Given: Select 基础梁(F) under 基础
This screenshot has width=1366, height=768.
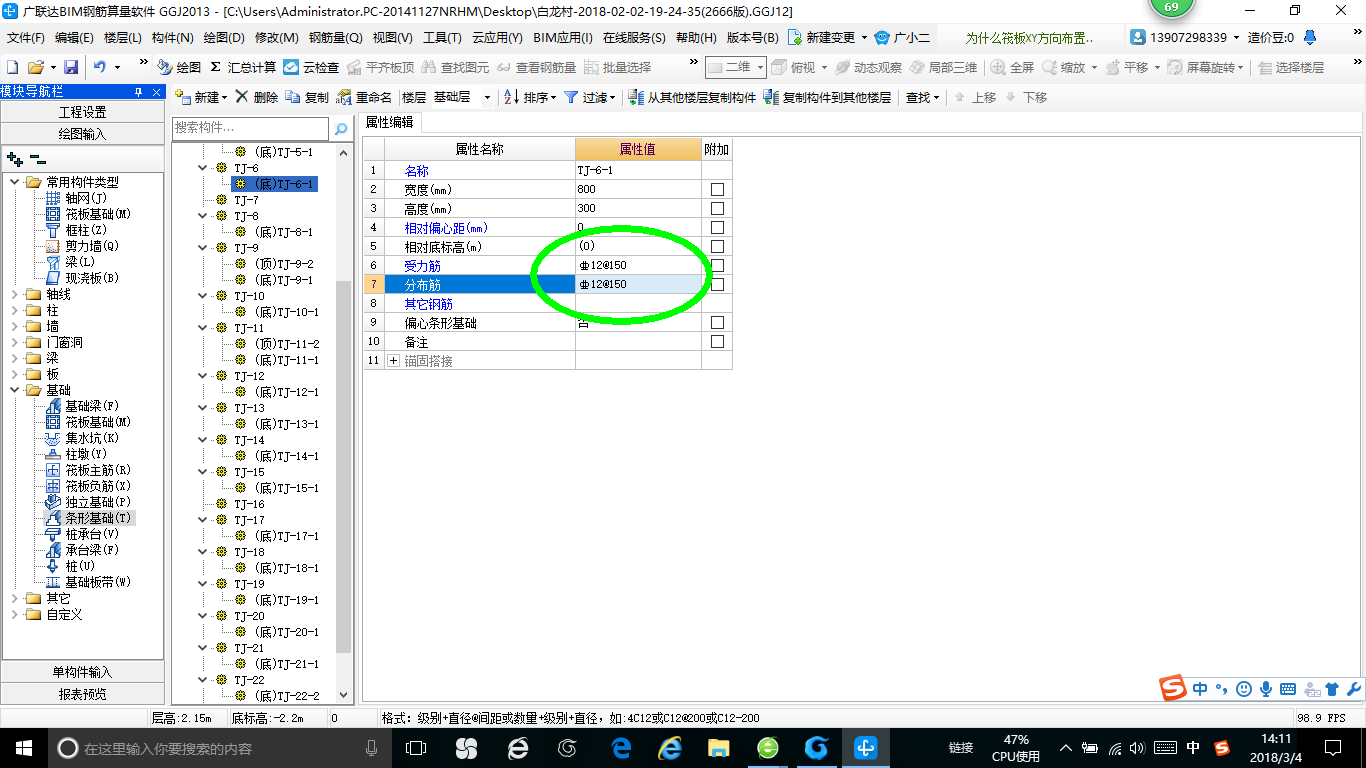Looking at the screenshot, I should [x=82, y=406].
